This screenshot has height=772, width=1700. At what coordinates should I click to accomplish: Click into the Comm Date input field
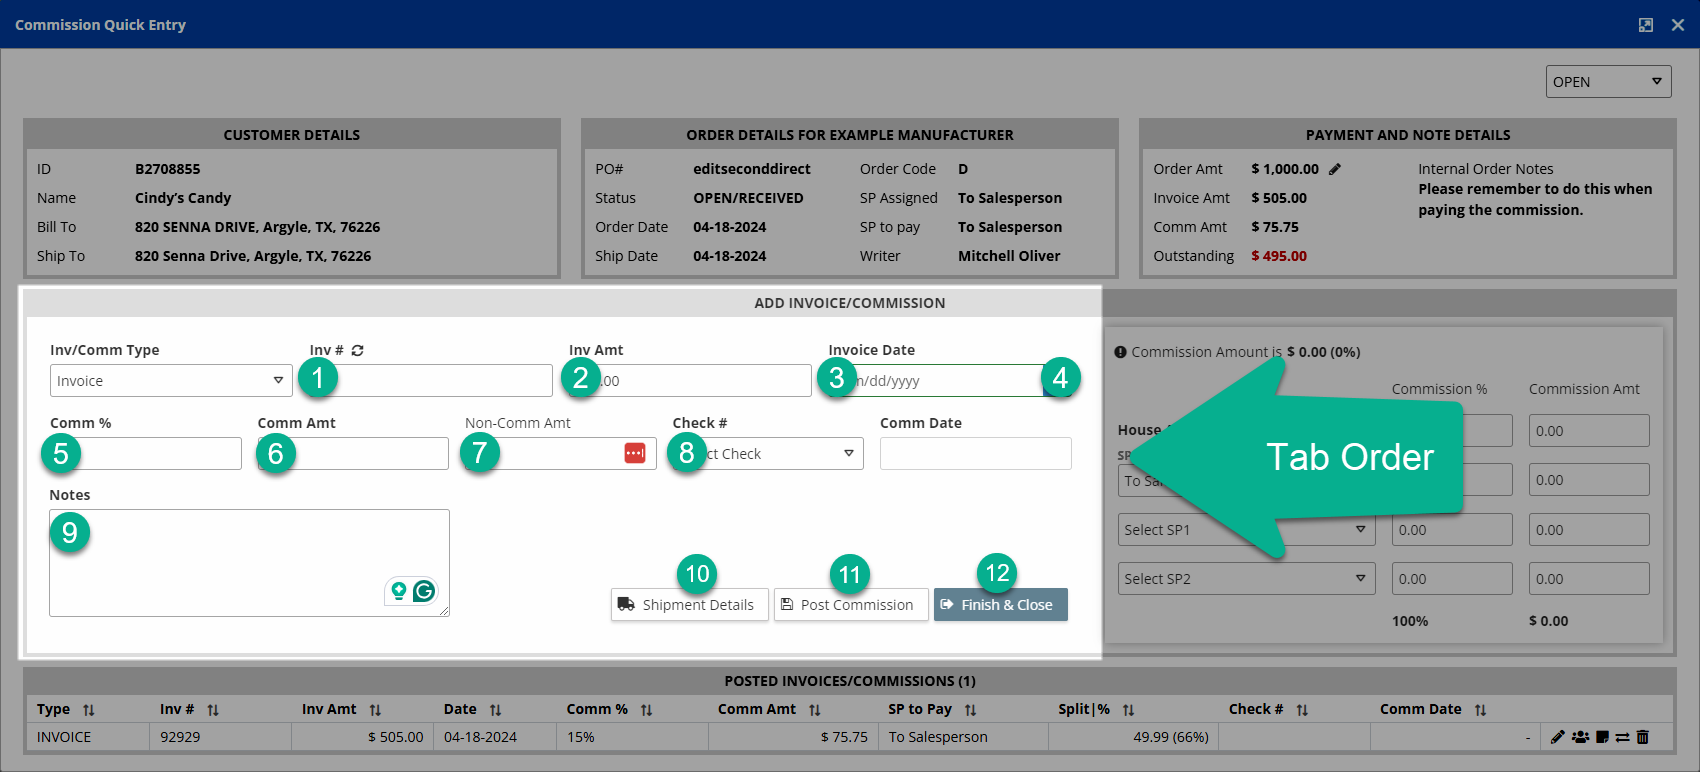point(975,454)
